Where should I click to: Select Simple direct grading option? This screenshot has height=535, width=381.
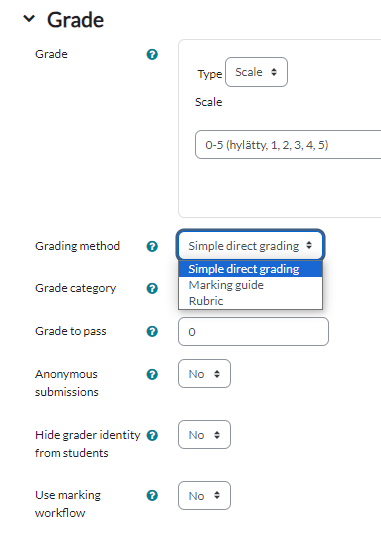pyautogui.click(x=250, y=269)
